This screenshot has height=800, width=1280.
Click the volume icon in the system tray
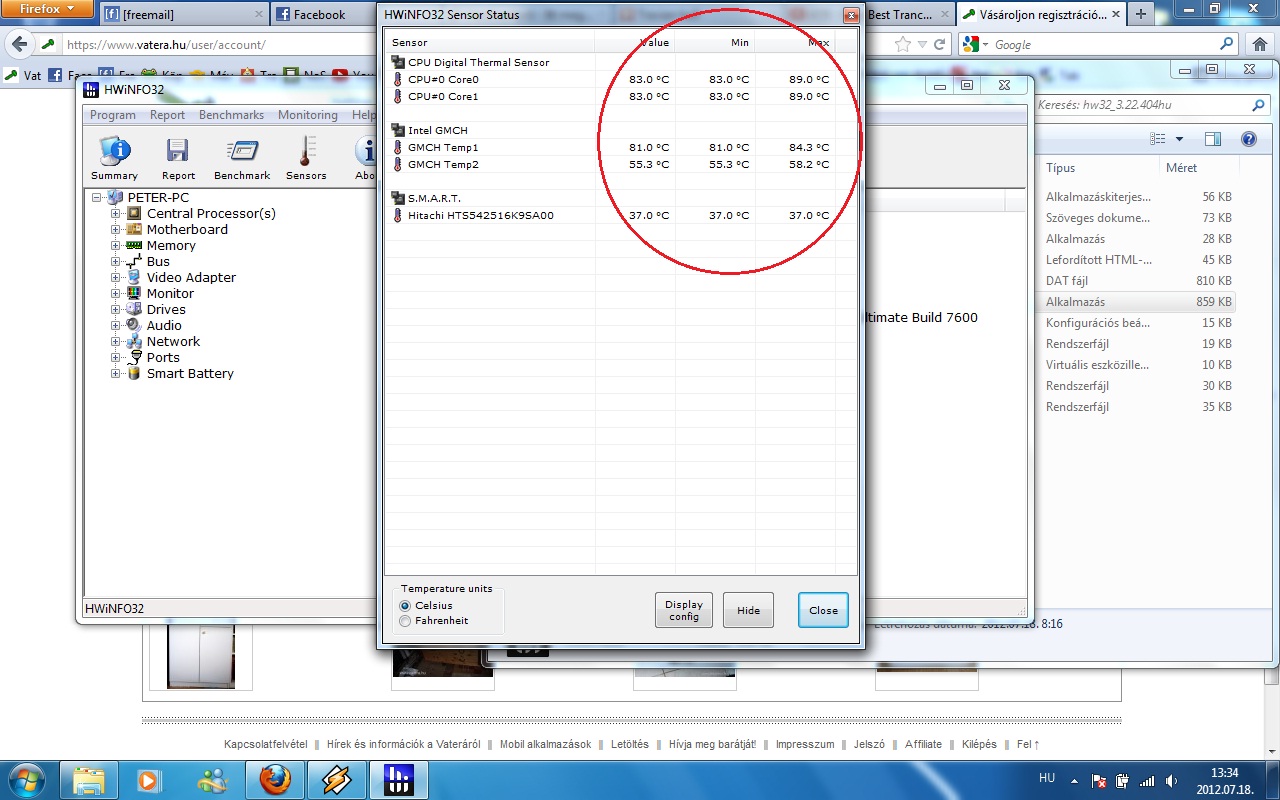tap(1171, 780)
